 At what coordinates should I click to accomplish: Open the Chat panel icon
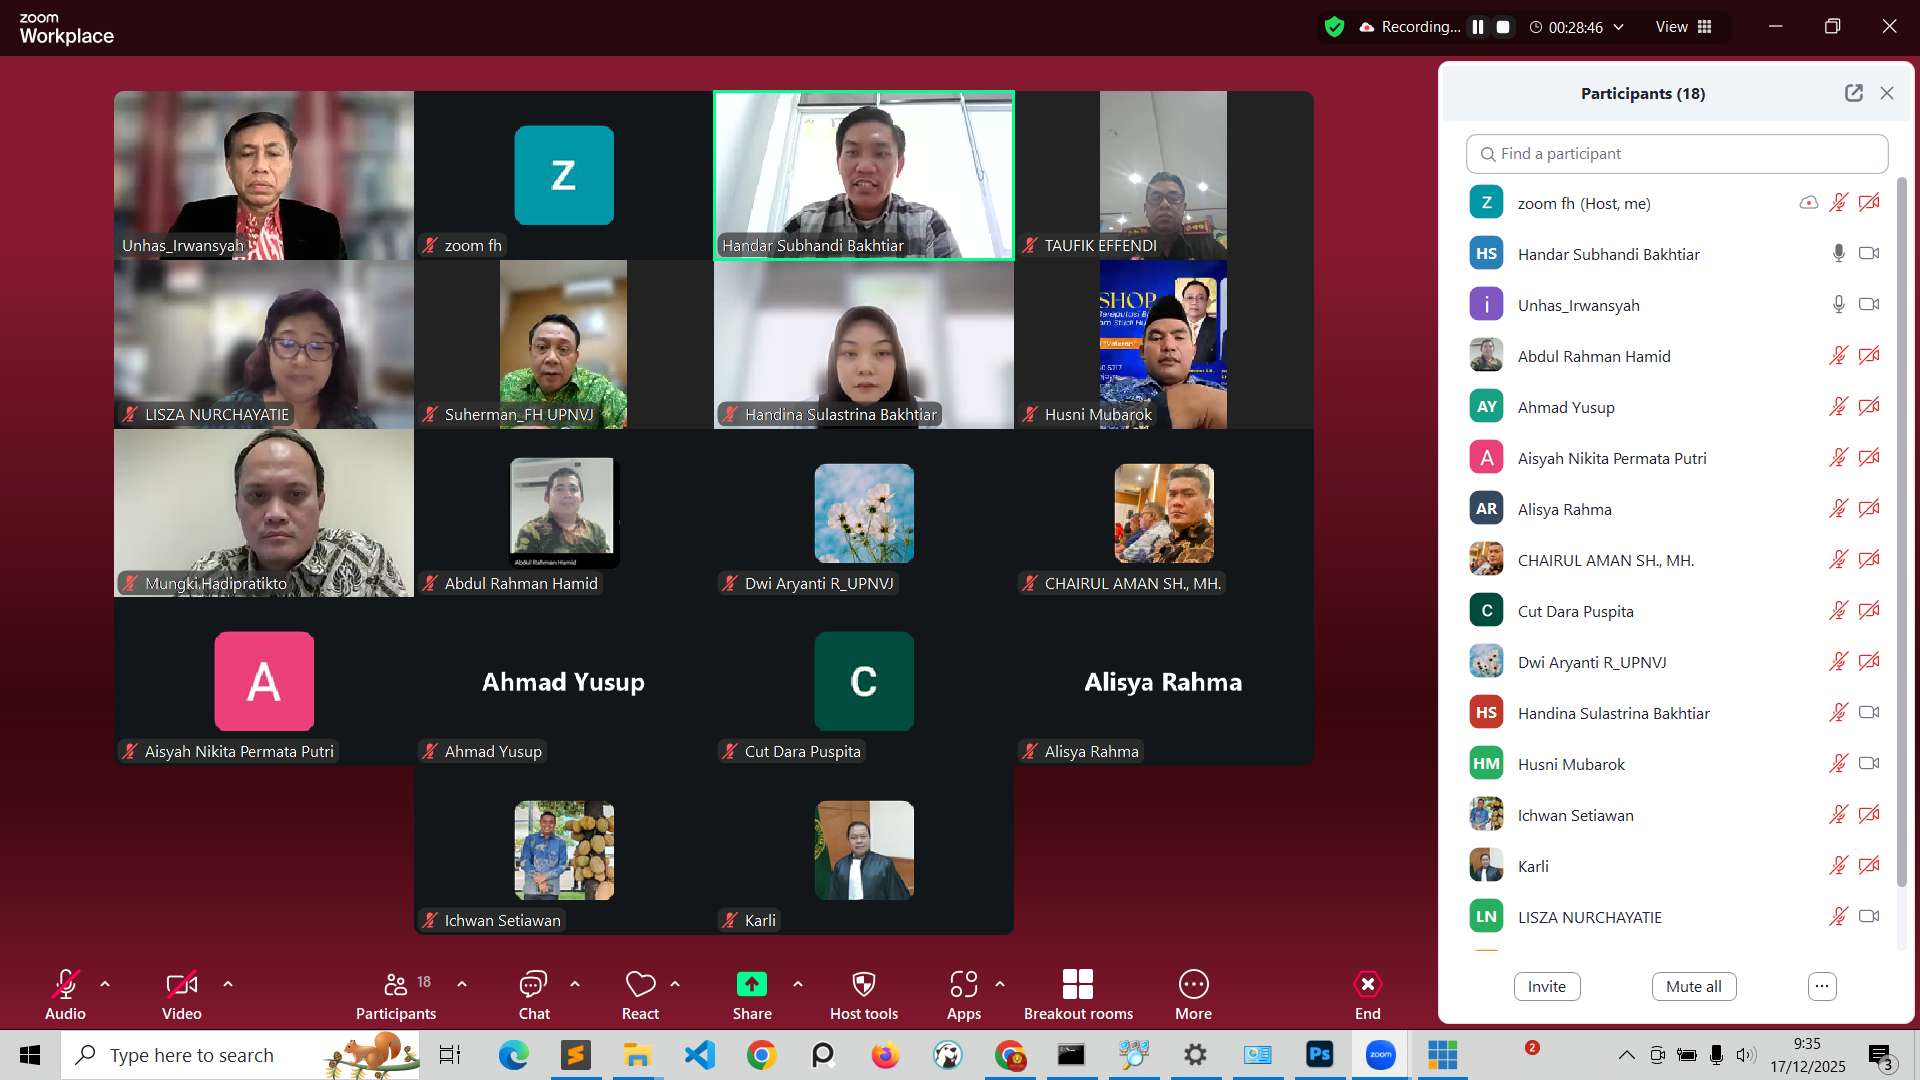coord(533,985)
